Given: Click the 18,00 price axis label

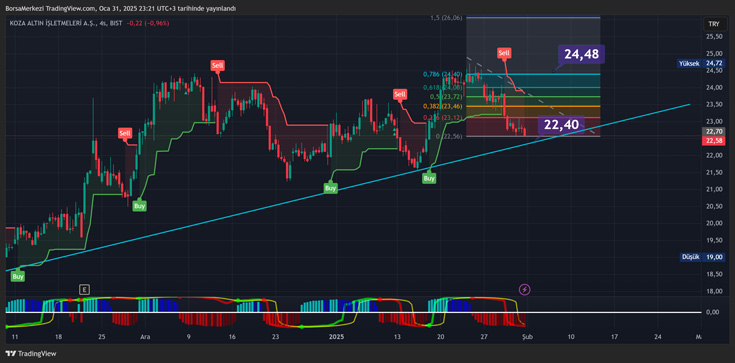Looking at the screenshot, I should point(714,291).
